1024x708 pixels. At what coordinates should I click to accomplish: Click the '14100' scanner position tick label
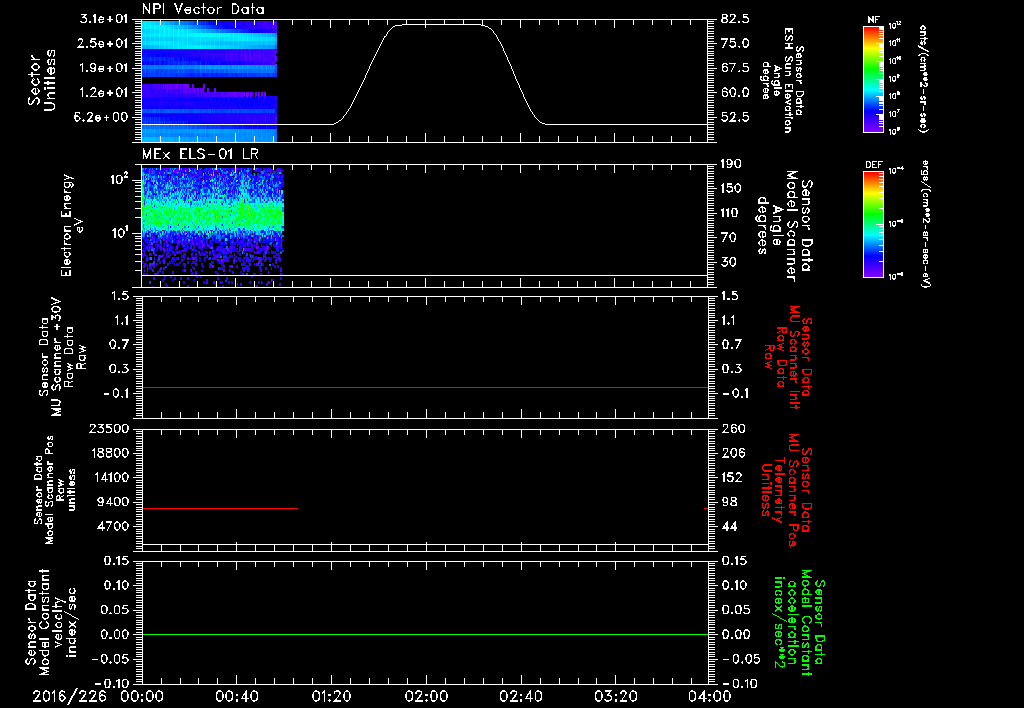point(108,477)
